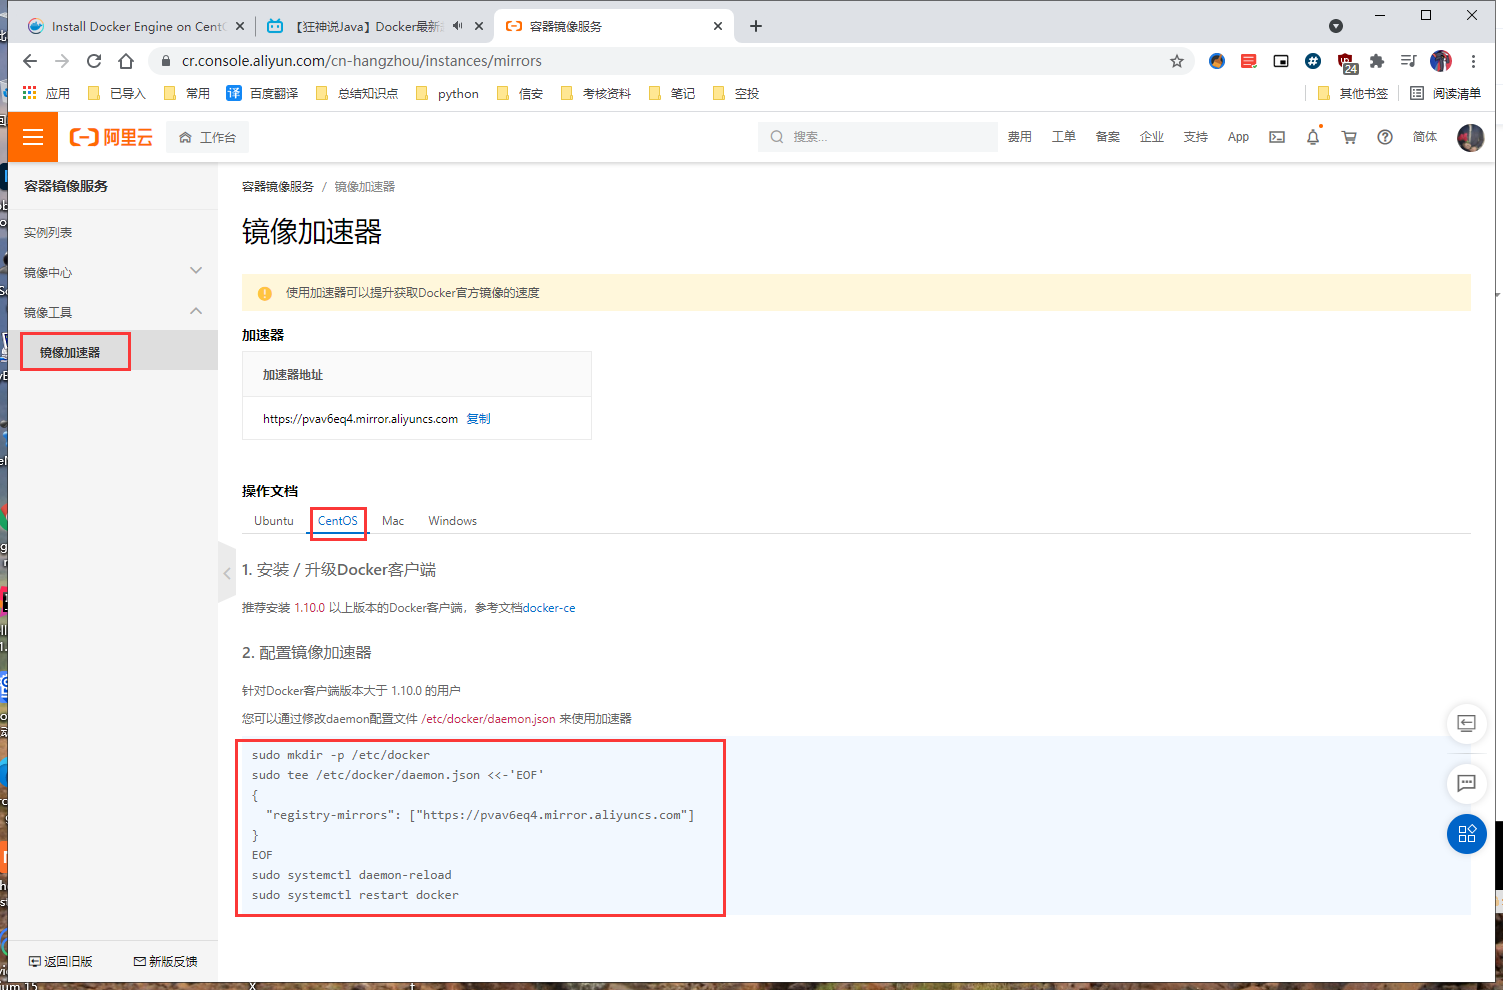Switch to the 狂神说Java Docker tab
Viewport: 1503px width, 990px height.
[376, 26]
